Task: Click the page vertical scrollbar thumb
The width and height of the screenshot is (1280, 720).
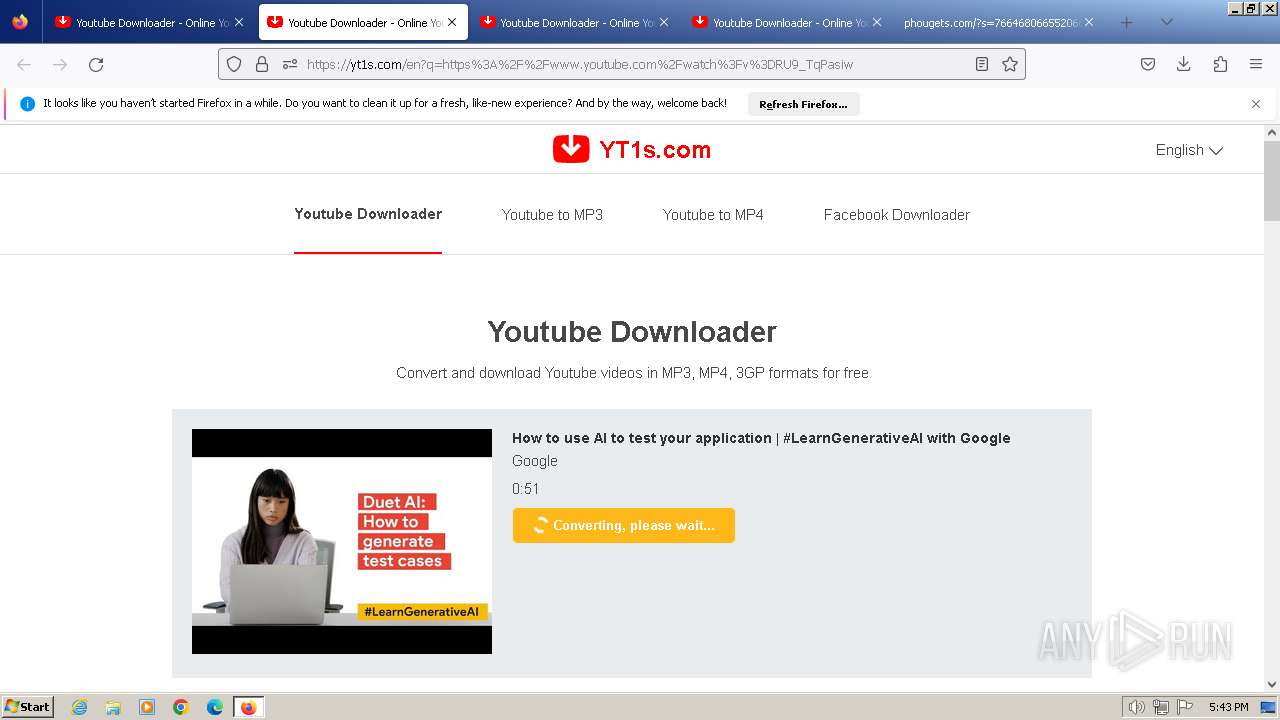Action: pyautogui.click(x=1272, y=181)
